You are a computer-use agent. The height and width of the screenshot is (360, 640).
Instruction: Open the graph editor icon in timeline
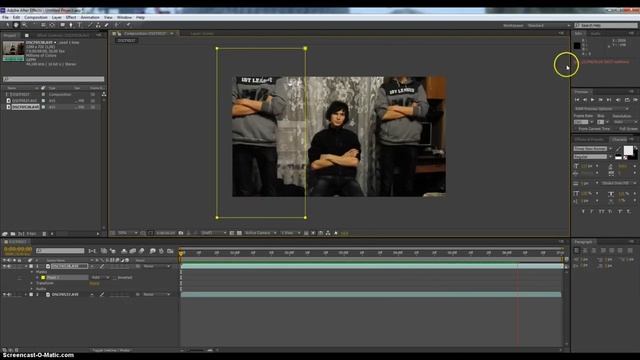pyautogui.click(x=170, y=251)
